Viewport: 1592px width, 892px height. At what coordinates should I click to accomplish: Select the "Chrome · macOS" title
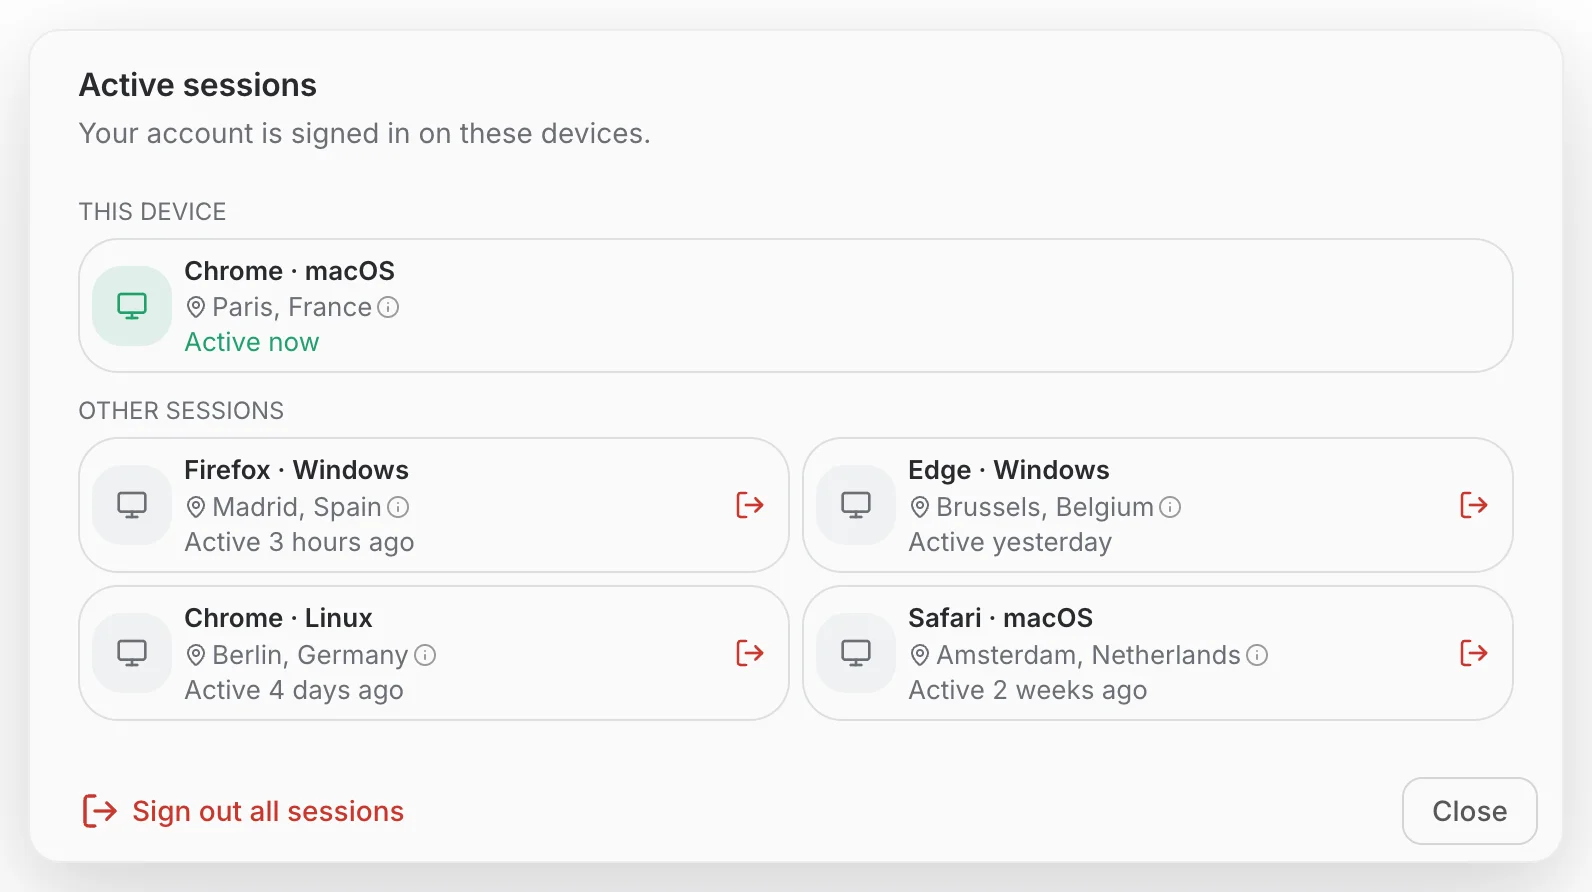pos(290,271)
